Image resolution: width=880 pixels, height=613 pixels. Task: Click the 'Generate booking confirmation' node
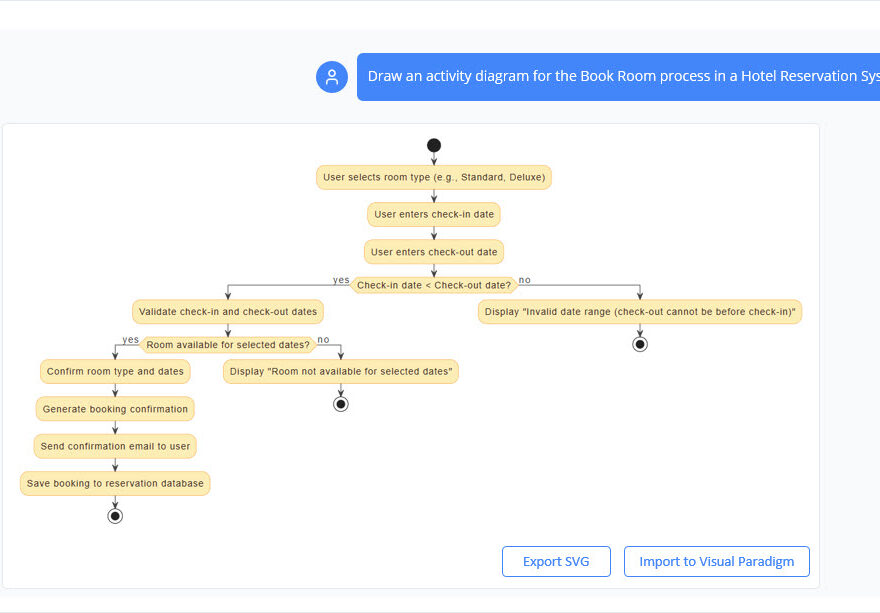[115, 408]
